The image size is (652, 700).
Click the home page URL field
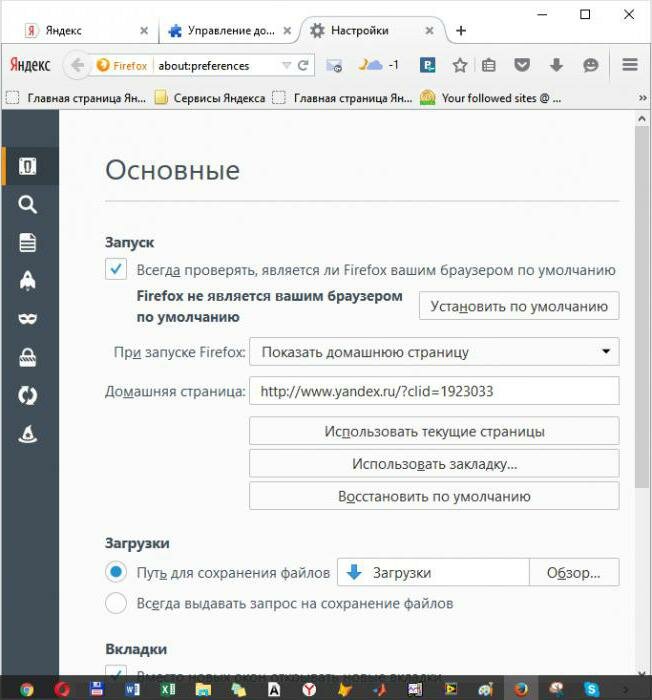[x=434, y=391]
